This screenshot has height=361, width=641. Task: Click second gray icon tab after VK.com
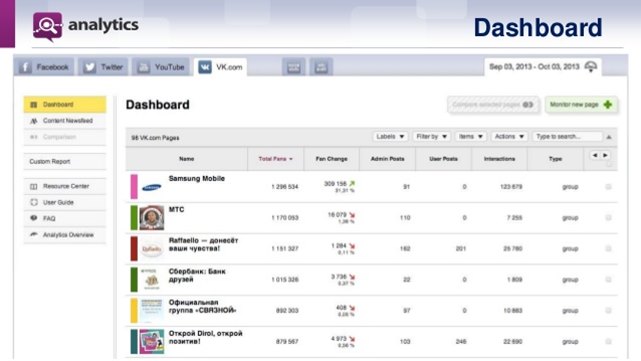click(x=321, y=67)
